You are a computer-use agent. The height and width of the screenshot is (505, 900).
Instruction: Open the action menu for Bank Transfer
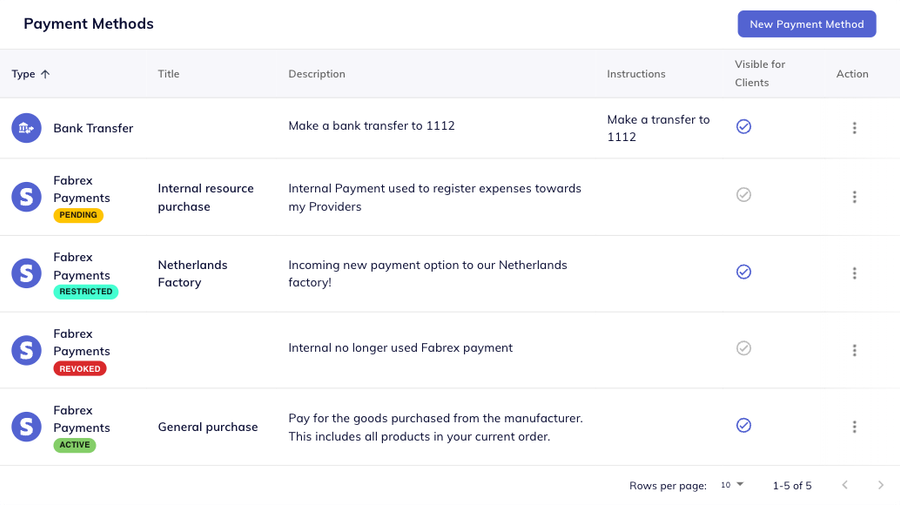click(x=854, y=128)
